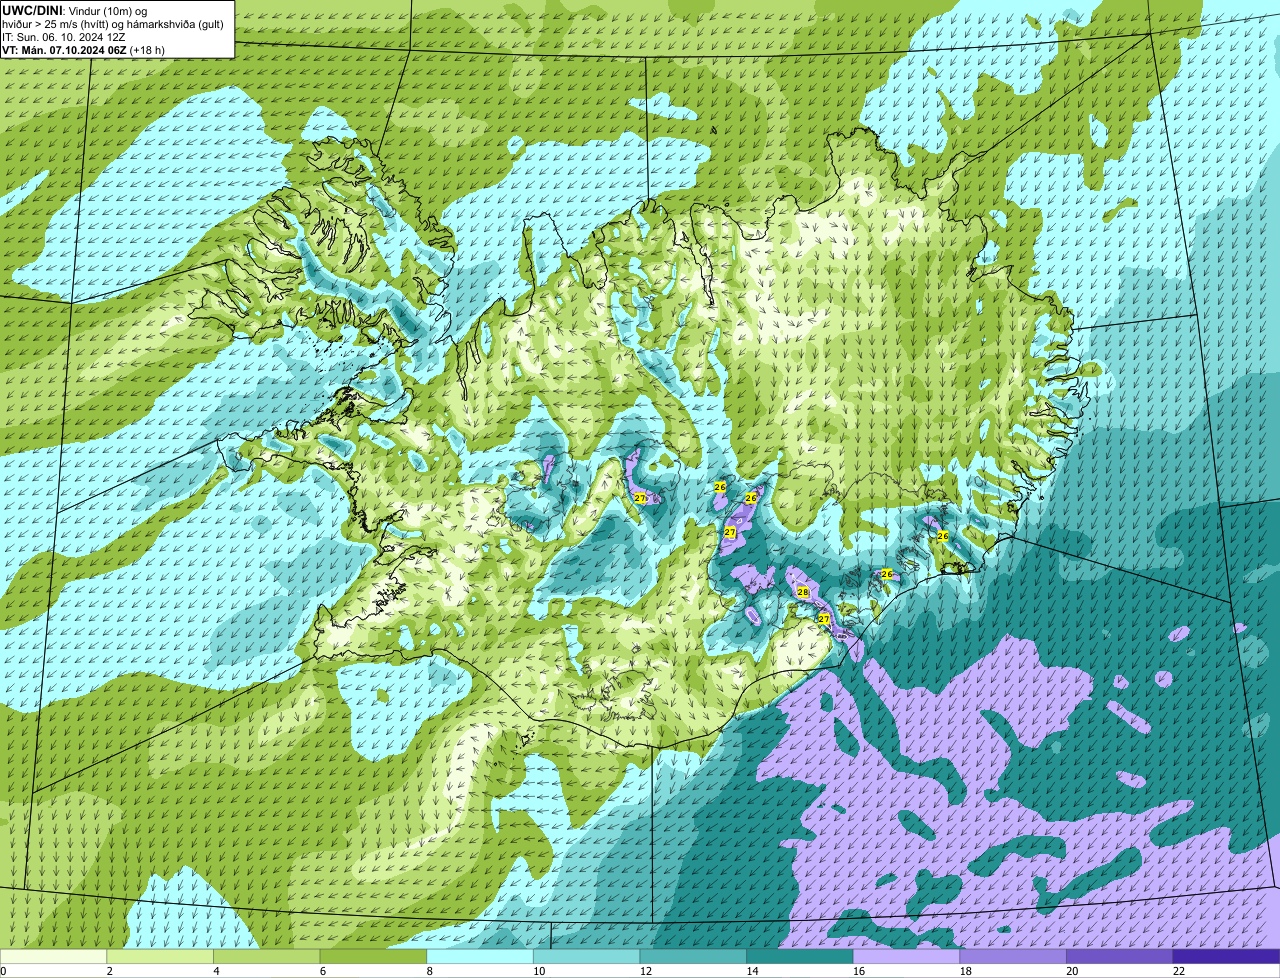Click the legend value '22'
The image size is (1280, 978).
pos(1179,971)
